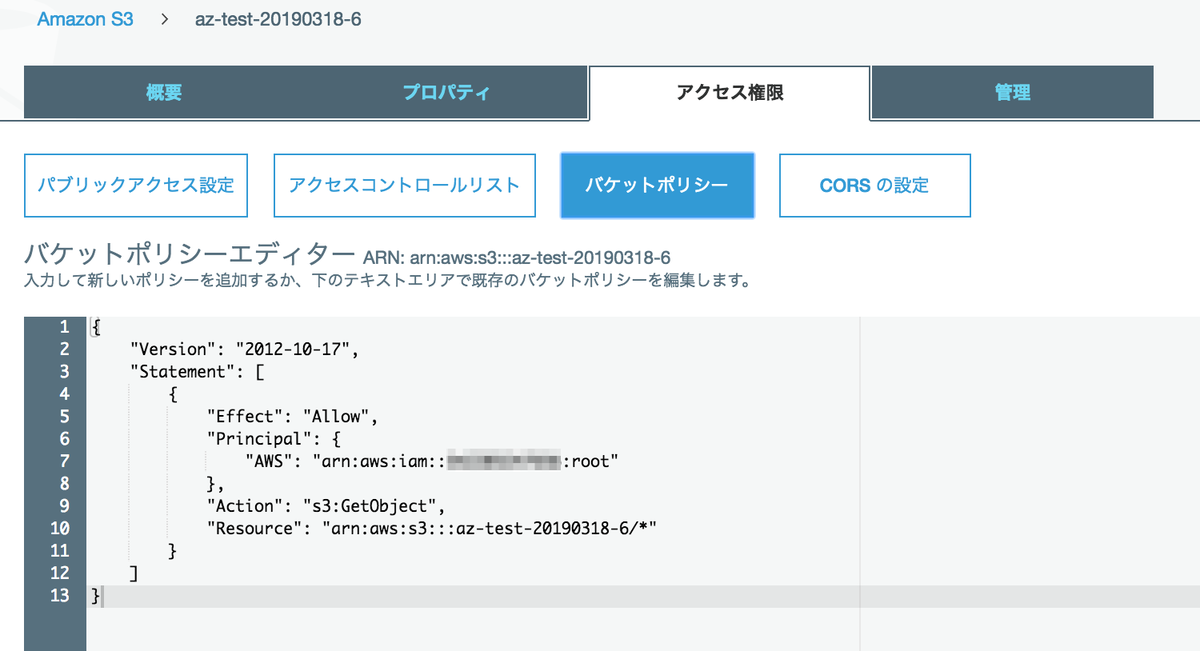Switch to the 概要 tab
This screenshot has width=1200, height=651.
(x=164, y=93)
